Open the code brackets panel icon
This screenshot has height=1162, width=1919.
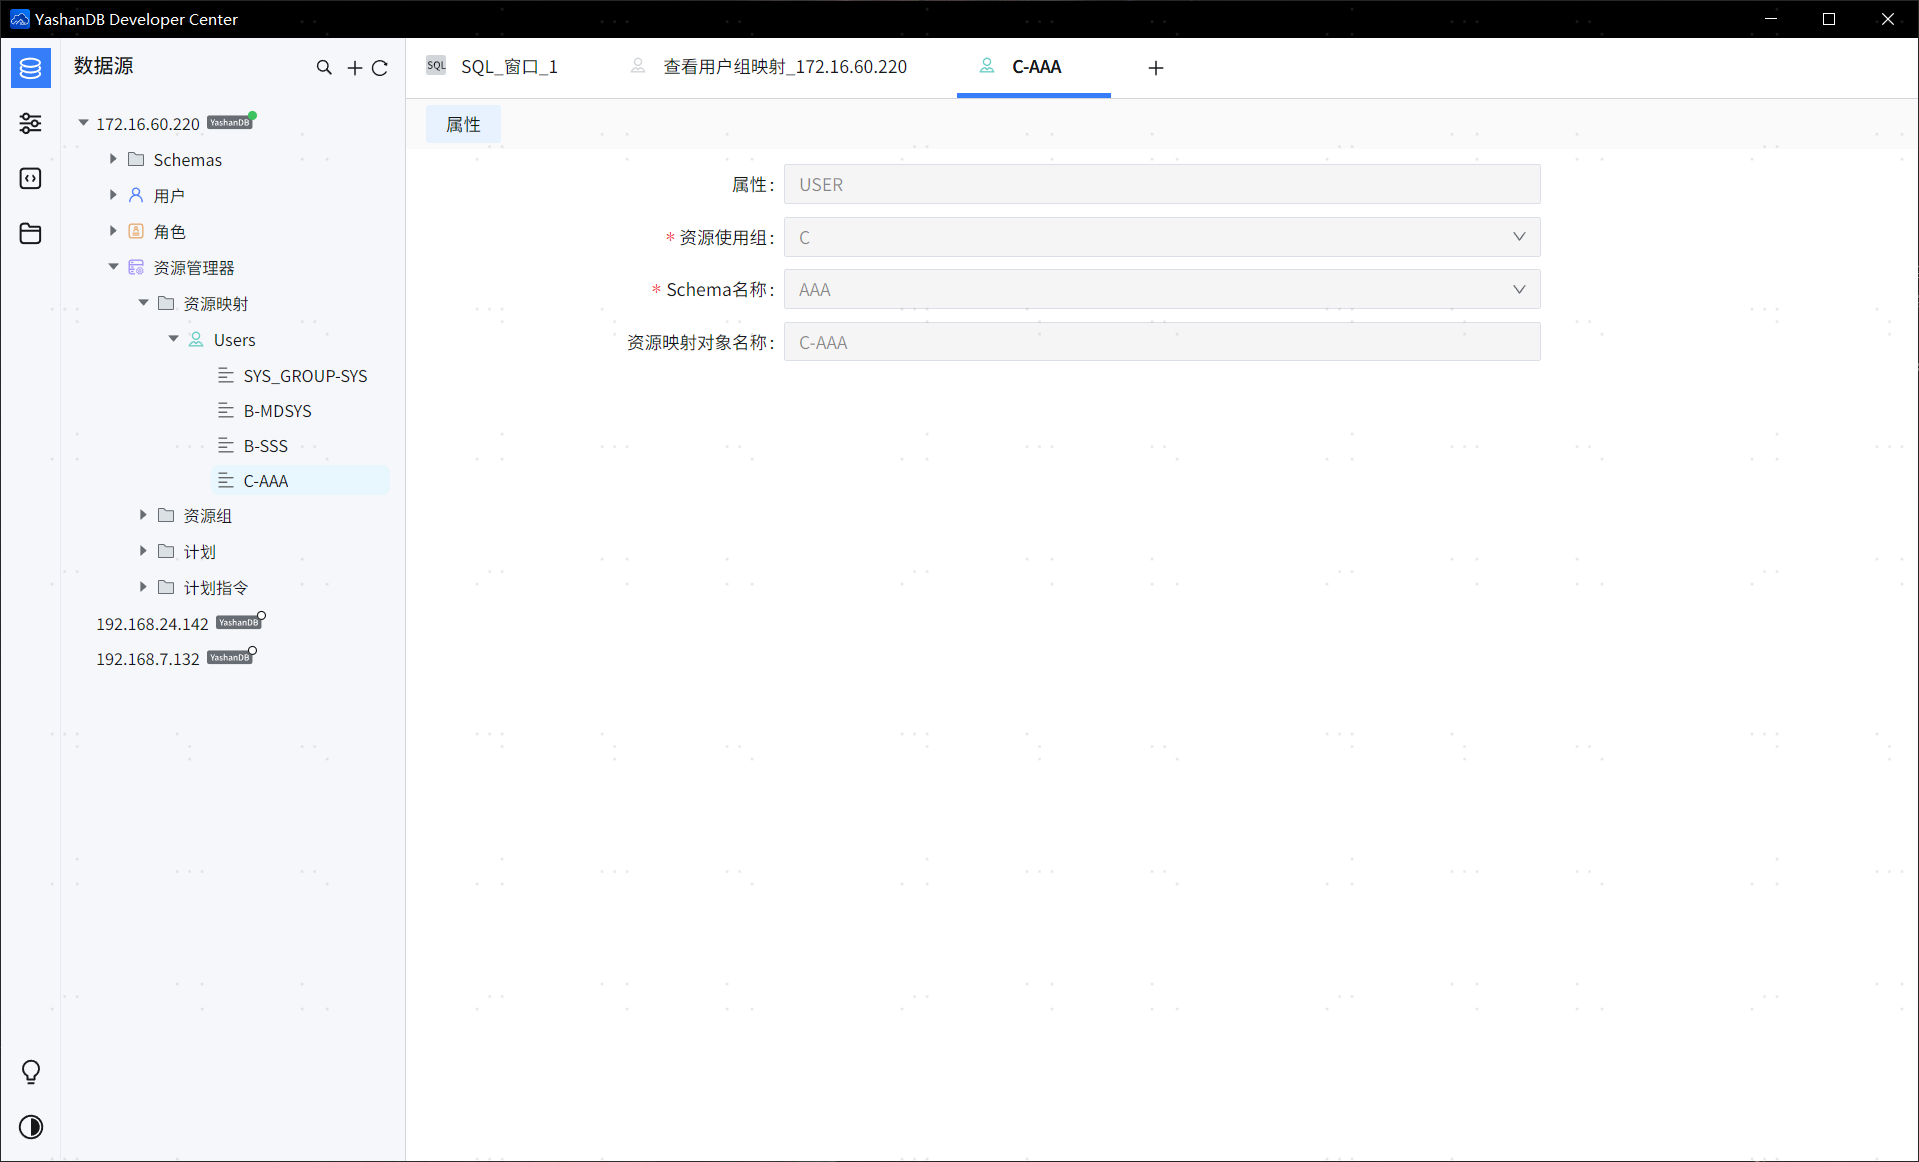point(31,178)
